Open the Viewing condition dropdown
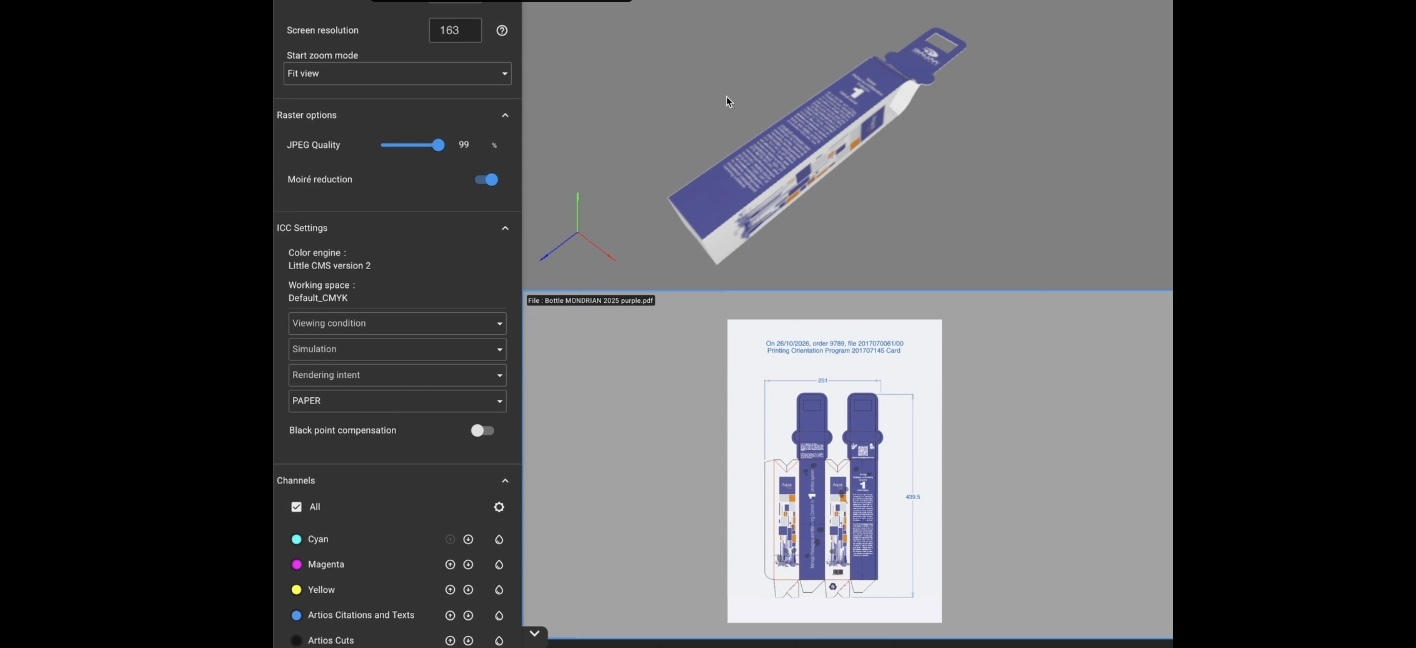The height and width of the screenshot is (648, 1416). tap(397, 324)
